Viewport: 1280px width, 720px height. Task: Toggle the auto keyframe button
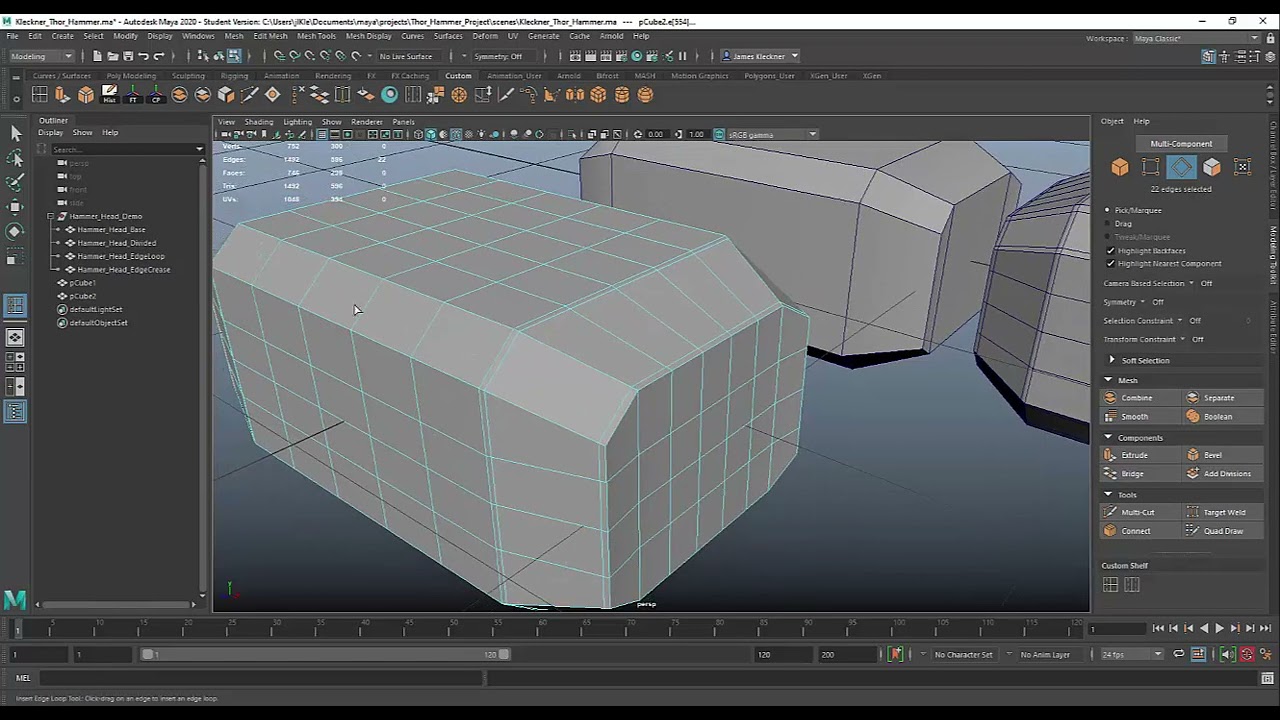click(1247, 654)
